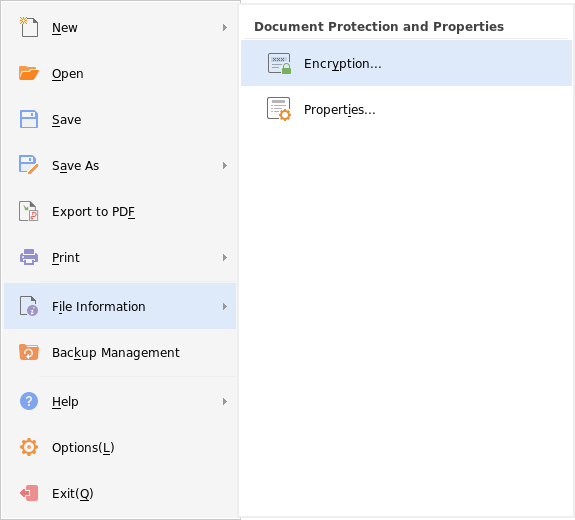Click the Save As pencil-disk icon
Viewport: 575px width, 520px height.
pos(29,165)
